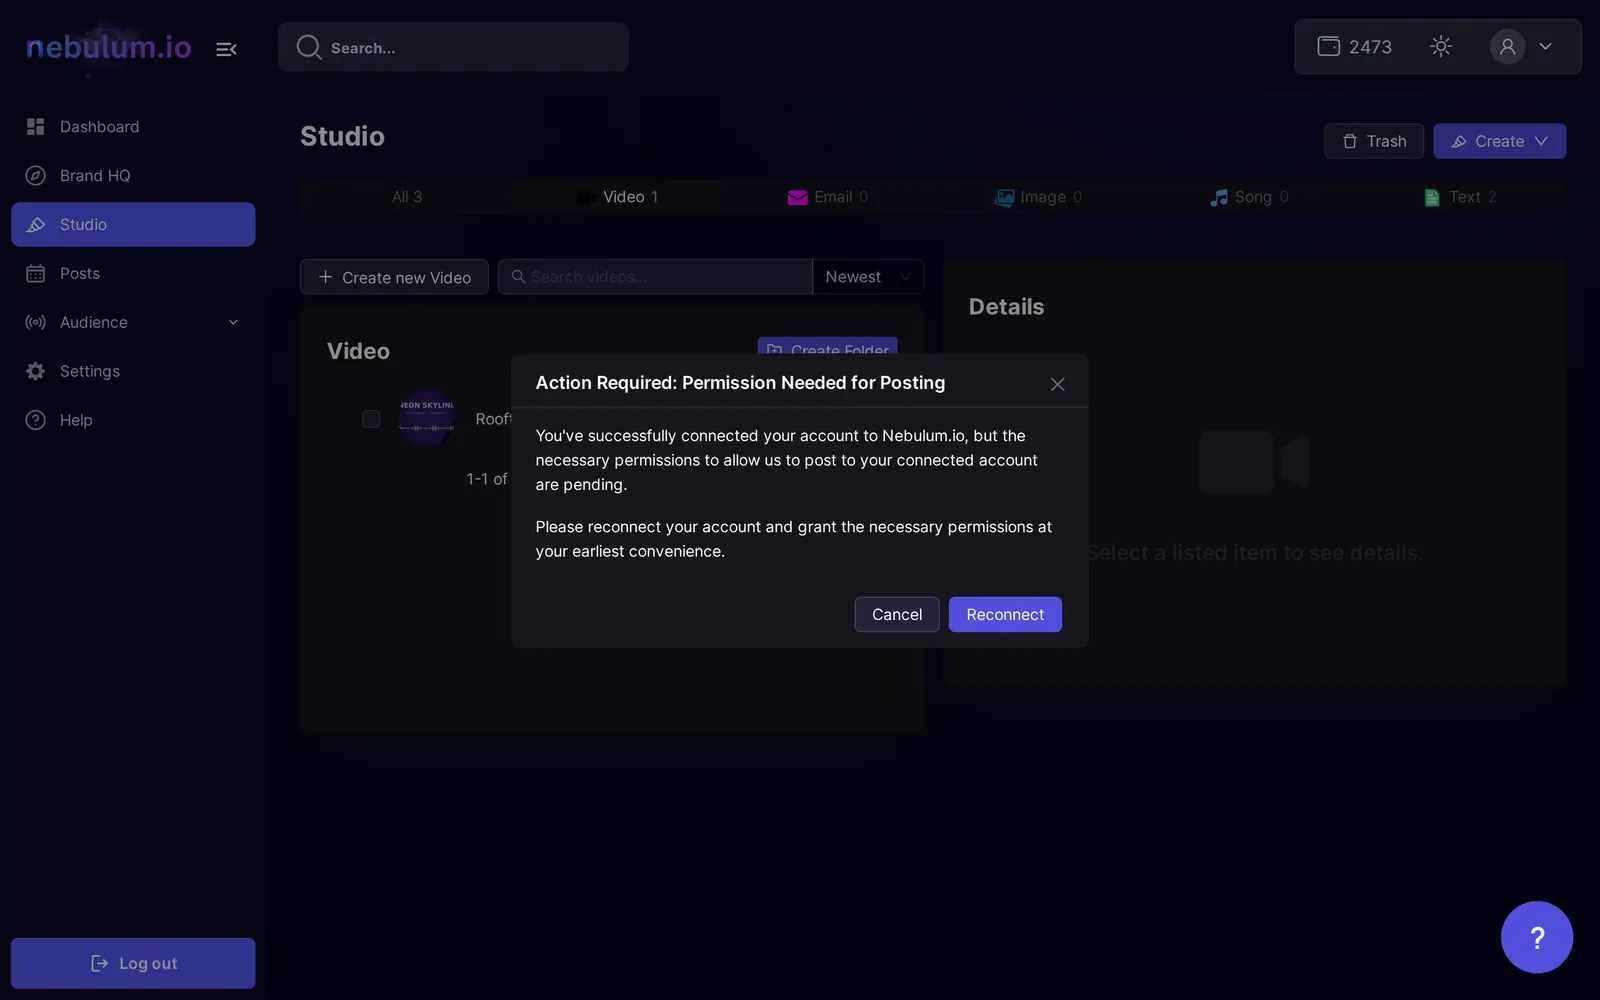
Task: Open the Create dropdown
Action: tap(1499, 141)
